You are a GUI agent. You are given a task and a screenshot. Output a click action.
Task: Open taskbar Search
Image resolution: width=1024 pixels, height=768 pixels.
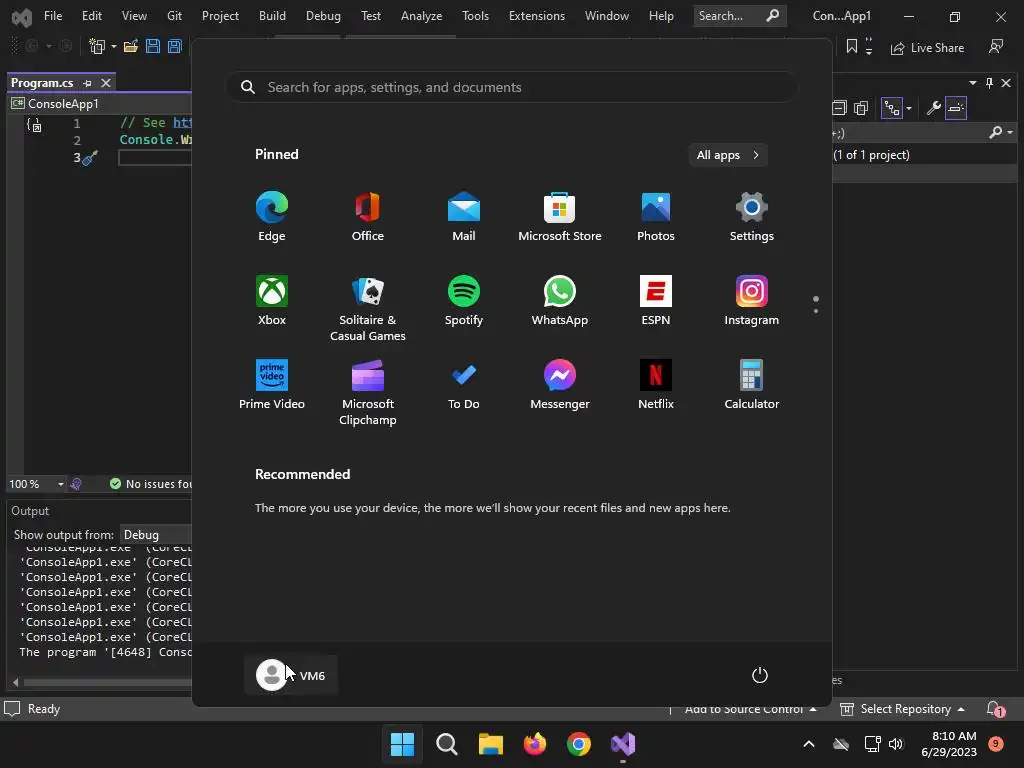[x=447, y=744]
